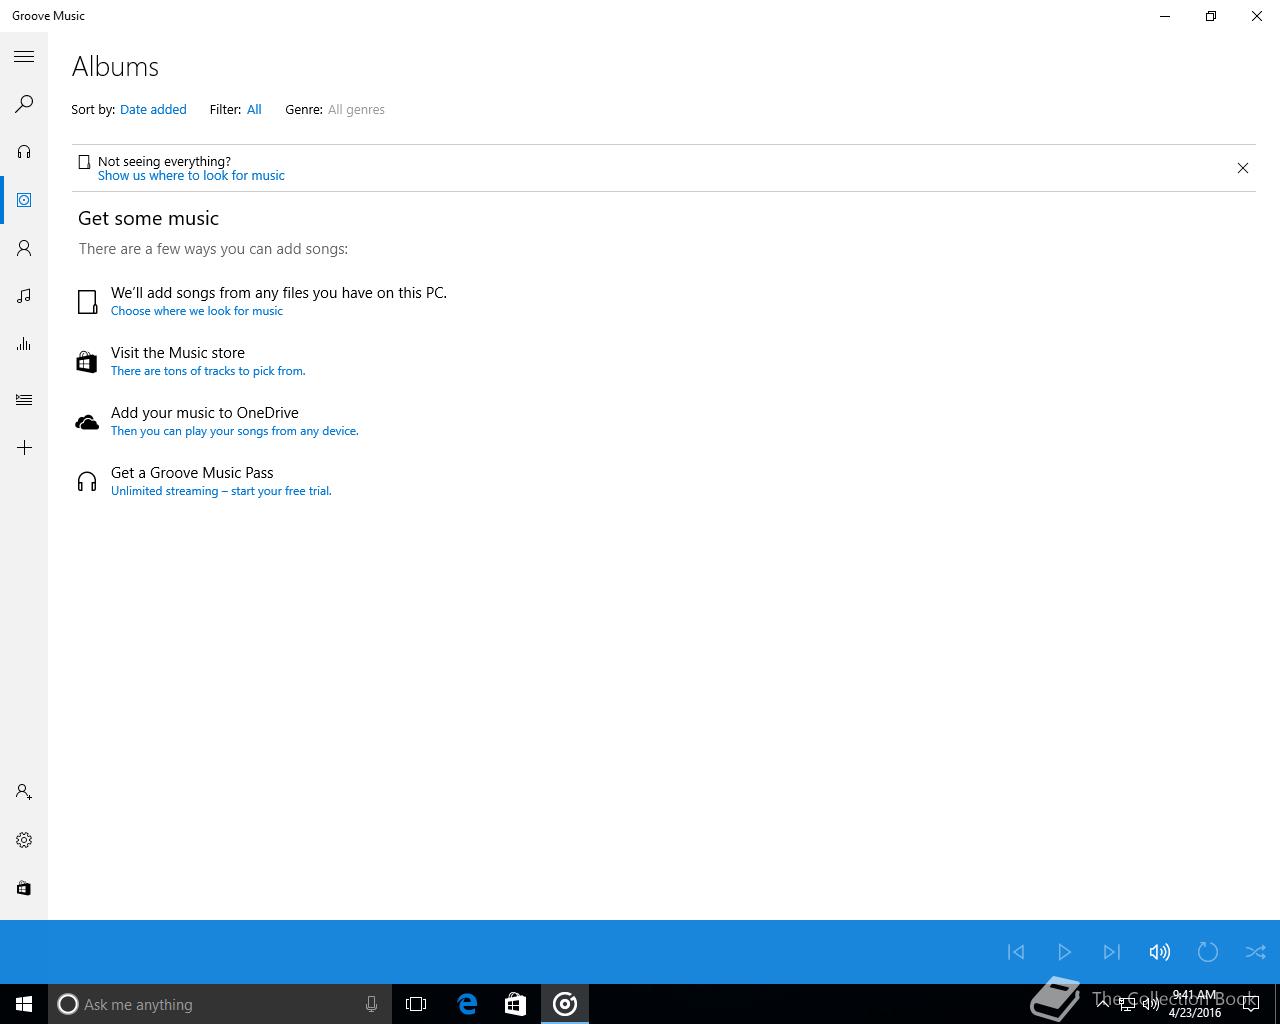Open the playlists list icon
Image resolution: width=1280 pixels, height=1024 pixels.
(x=24, y=400)
